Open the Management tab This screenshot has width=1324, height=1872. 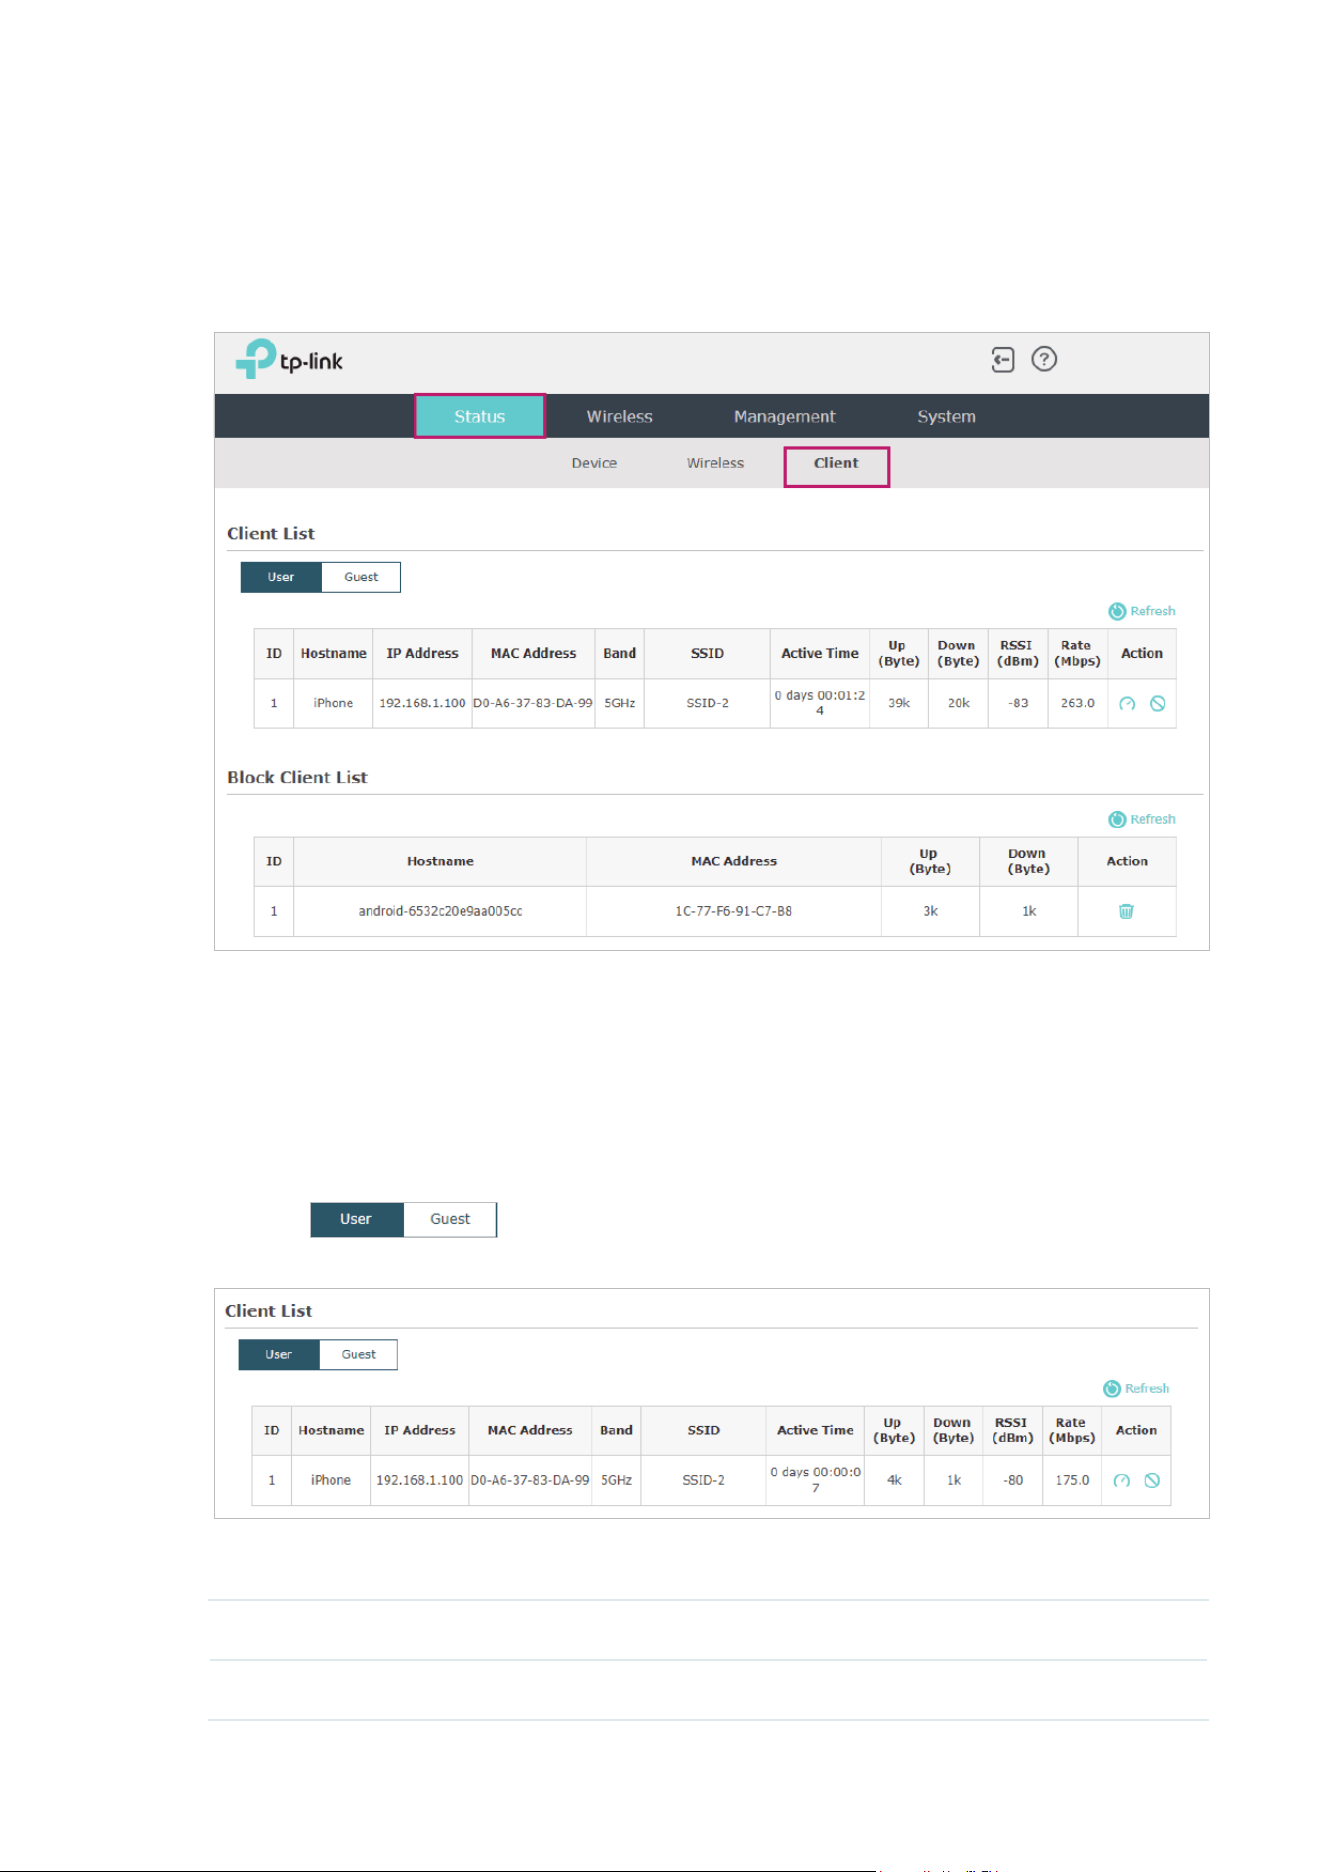click(x=784, y=416)
